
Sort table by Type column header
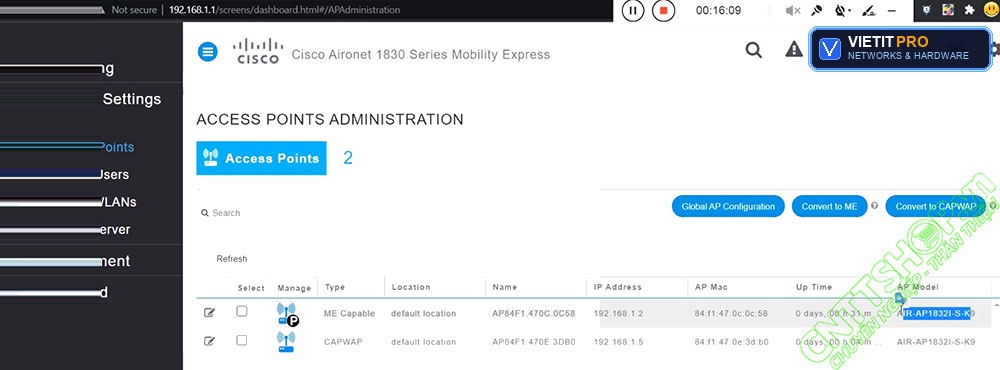(x=335, y=287)
